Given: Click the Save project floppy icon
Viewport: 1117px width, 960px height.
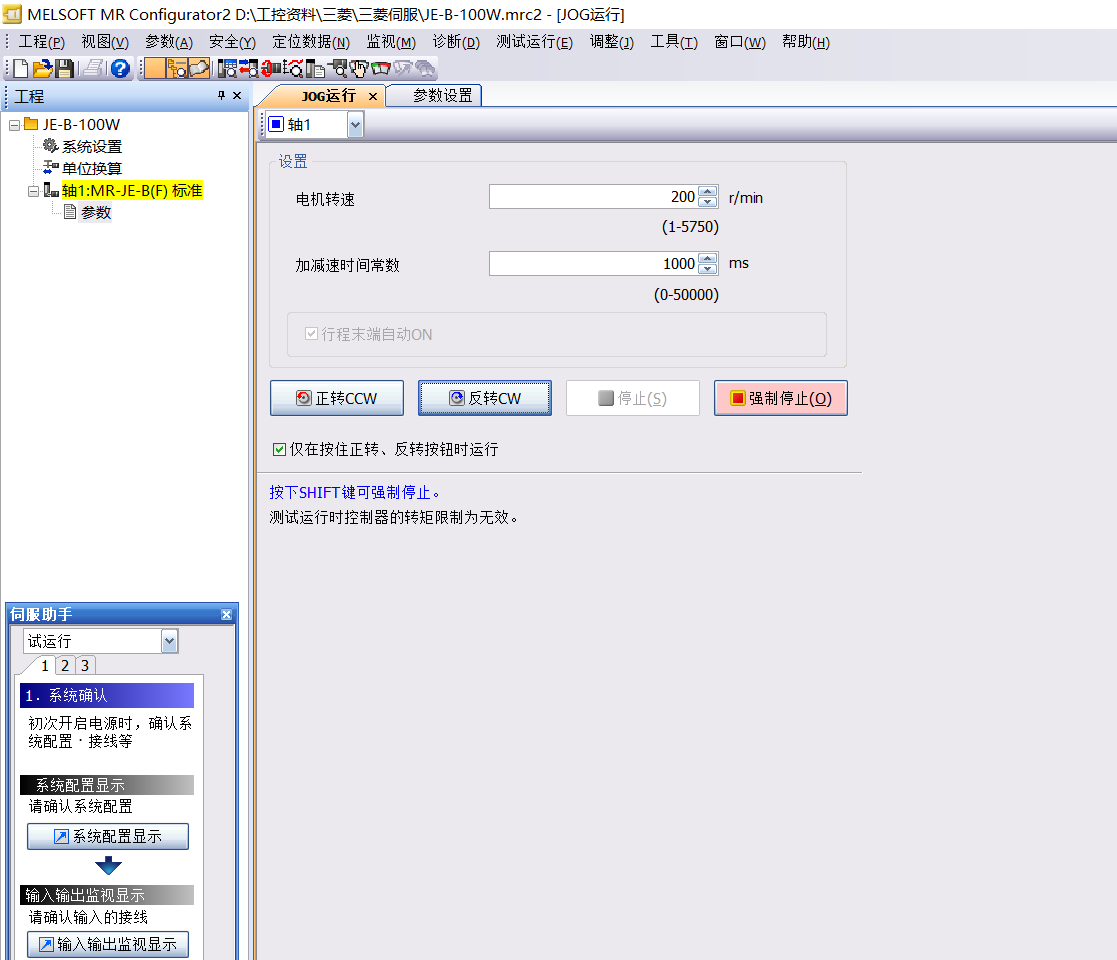Looking at the screenshot, I should (64, 69).
